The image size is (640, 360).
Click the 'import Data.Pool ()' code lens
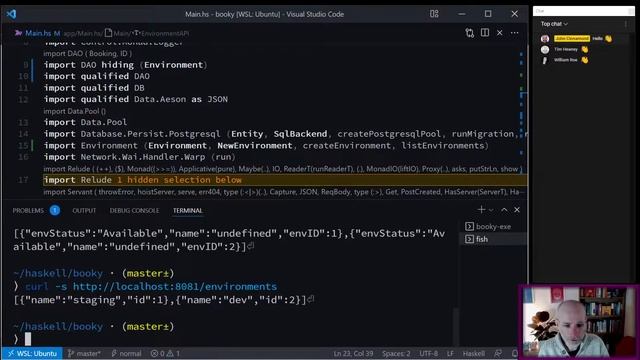74,111
